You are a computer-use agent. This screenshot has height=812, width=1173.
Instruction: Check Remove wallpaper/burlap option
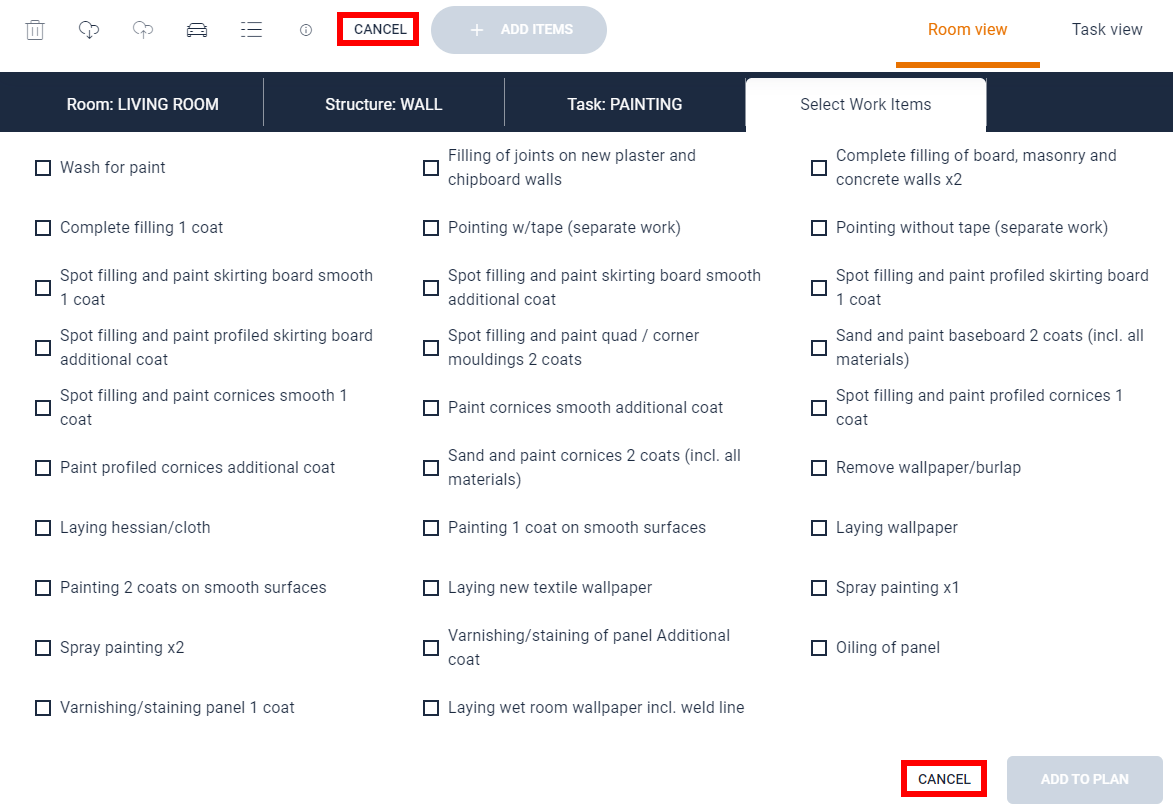(819, 468)
